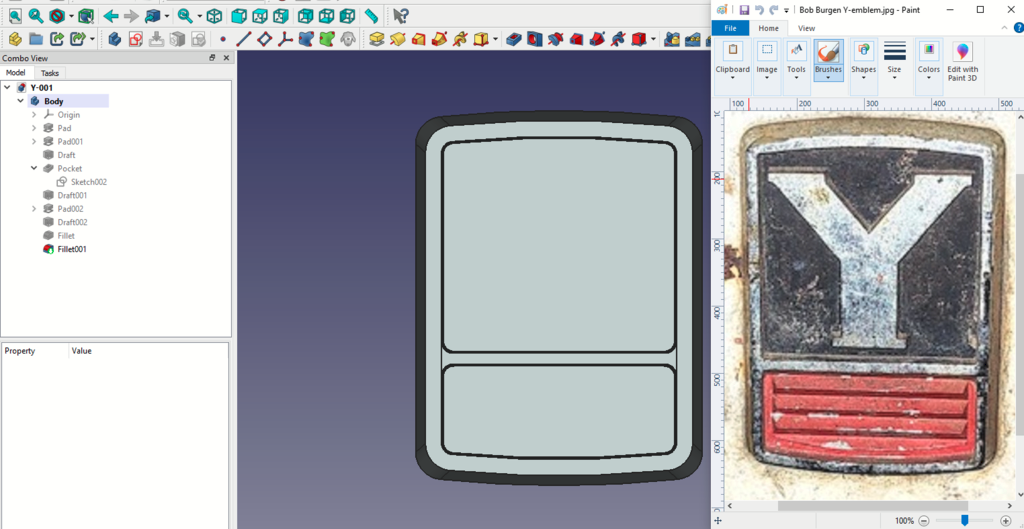The width and height of the screenshot is (1024, 529).
Task: Undo using Paint's quick-access arrow
Action: [759, 10]
